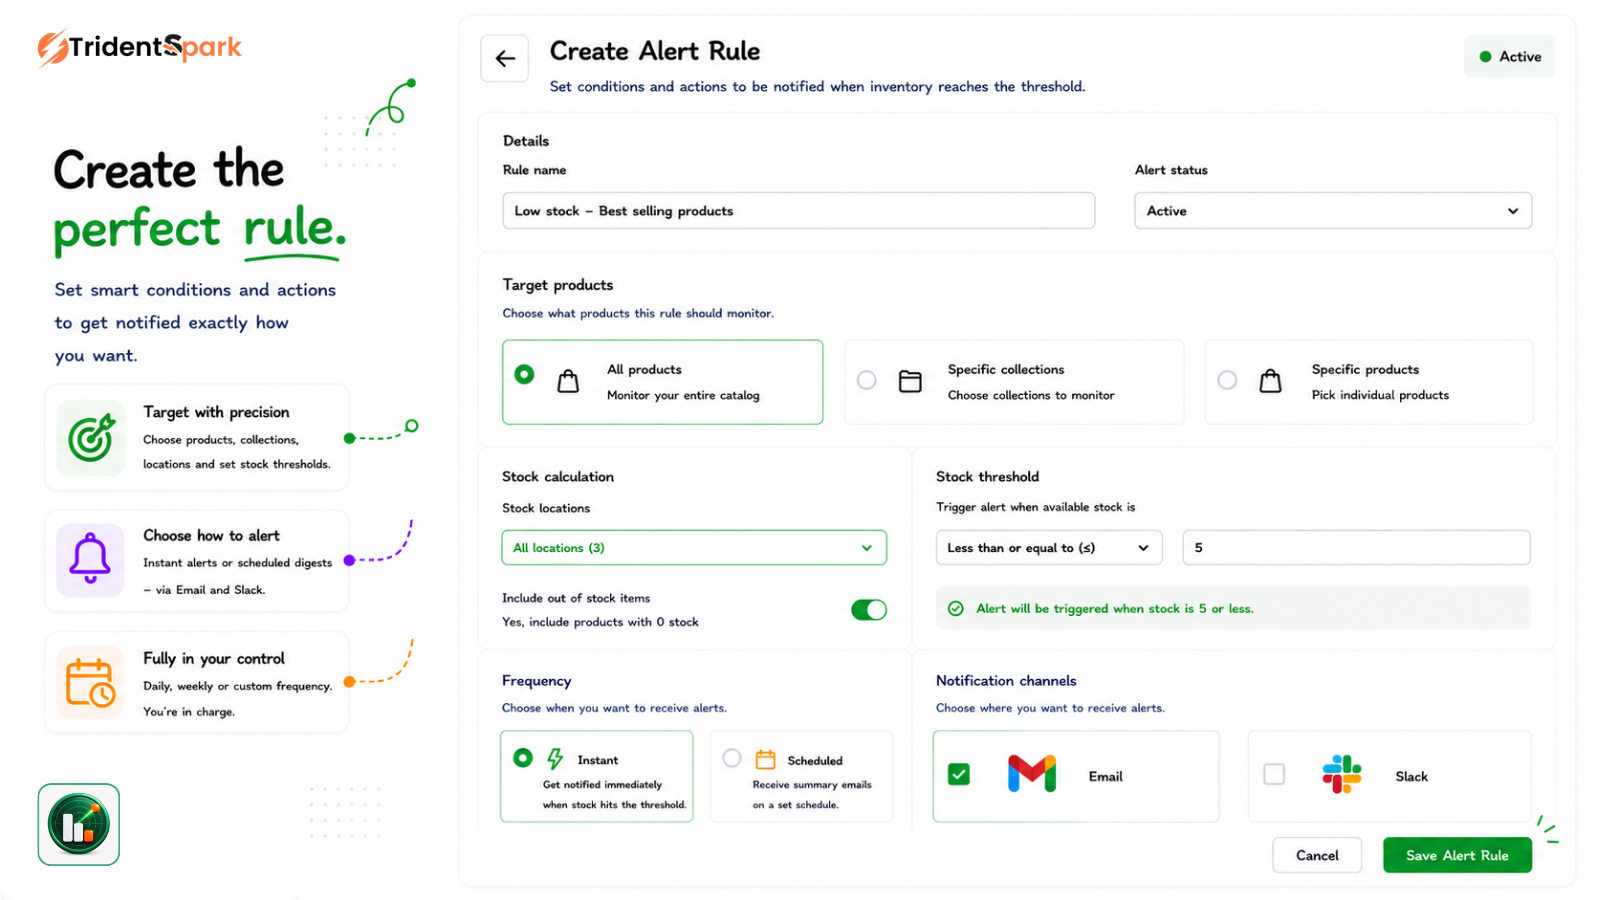Viewport: 1600px width, 900px height.
Task: Click the green target precision icon
Action: click(x=91, y=438)
